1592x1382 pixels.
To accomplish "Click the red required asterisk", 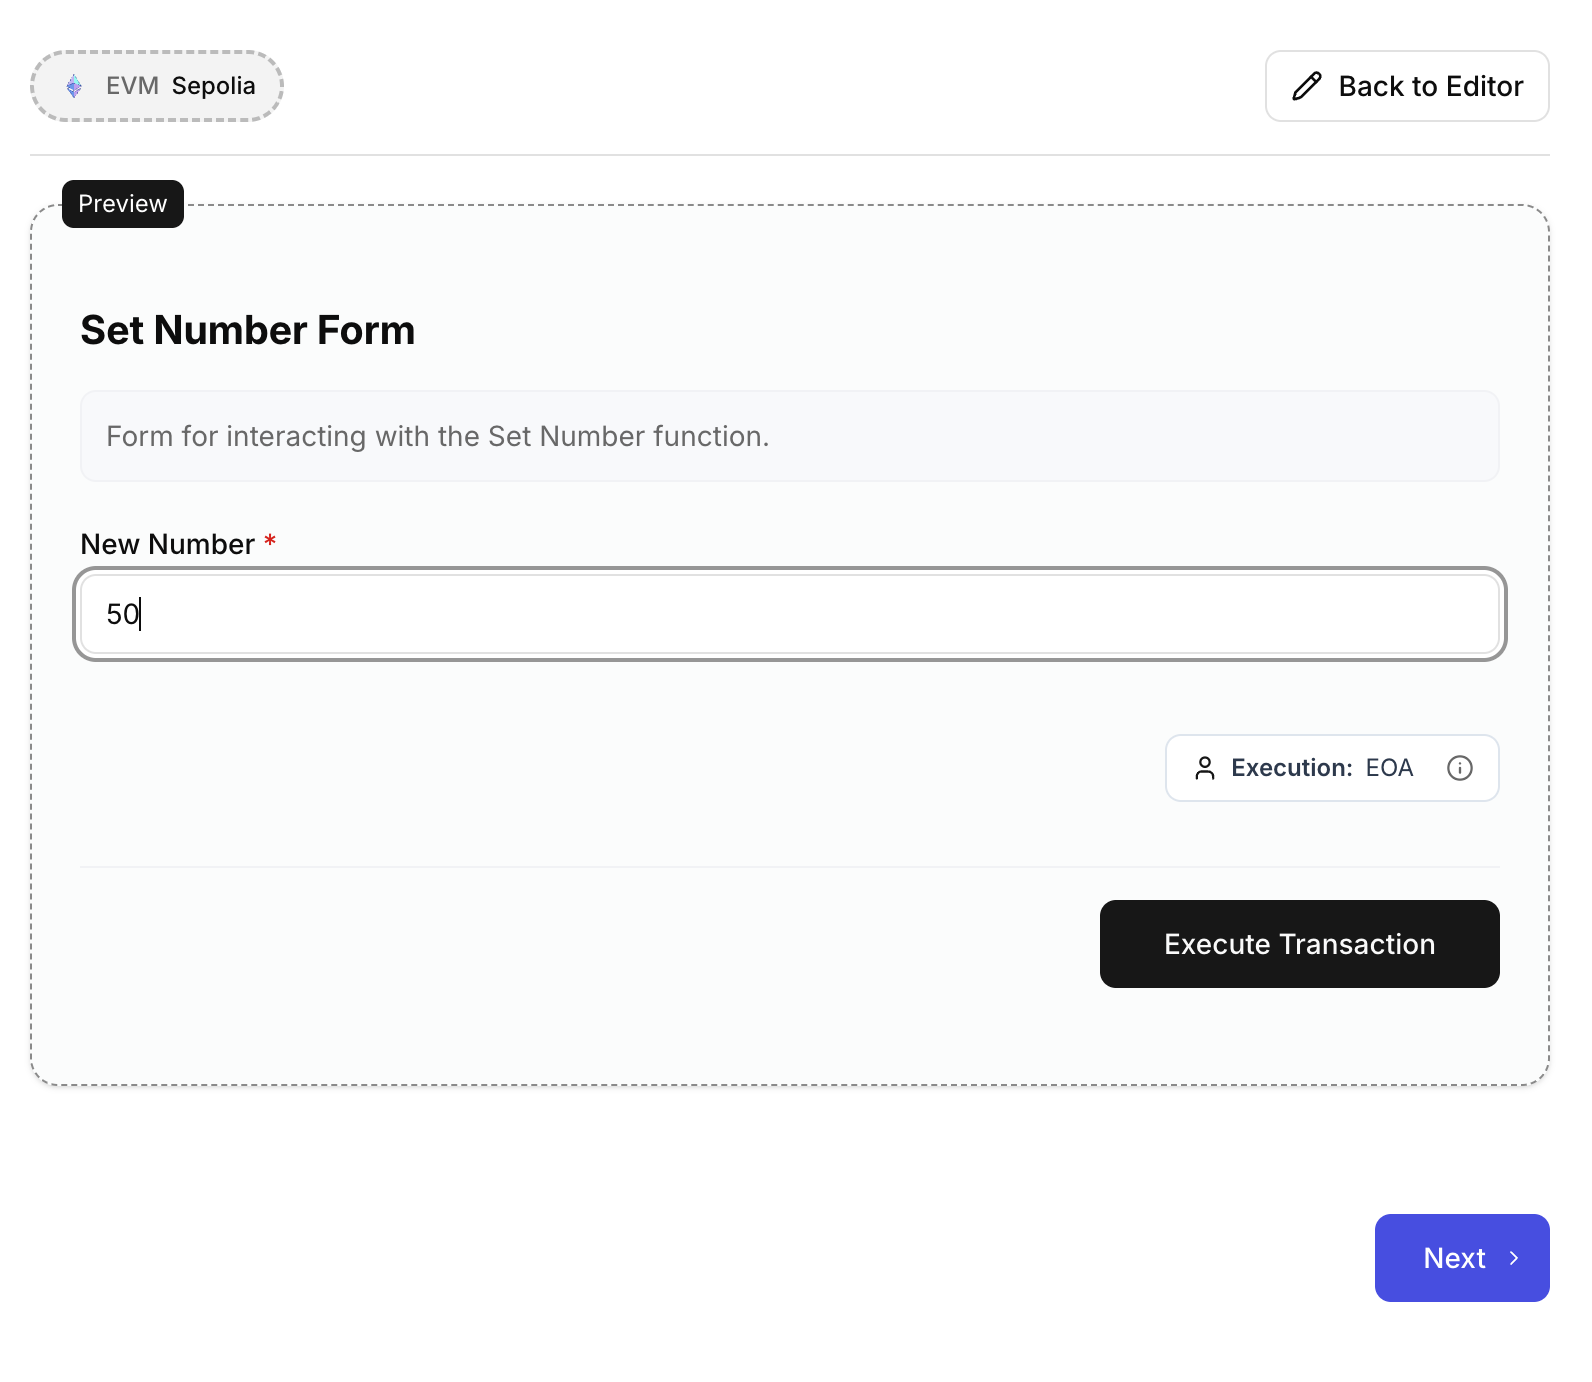I will (270, 542).
